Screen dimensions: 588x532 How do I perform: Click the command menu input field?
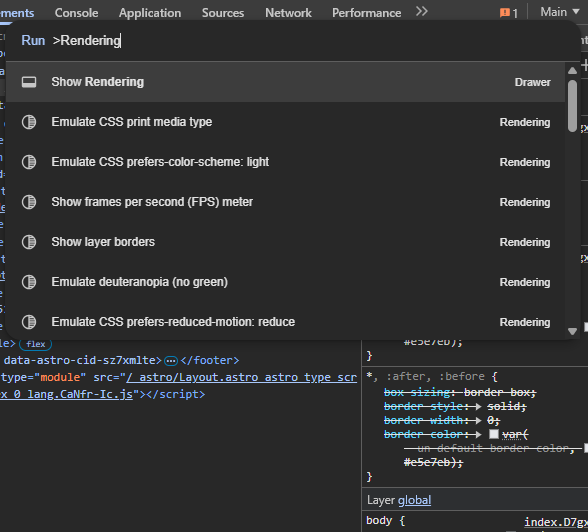(292, 40)
